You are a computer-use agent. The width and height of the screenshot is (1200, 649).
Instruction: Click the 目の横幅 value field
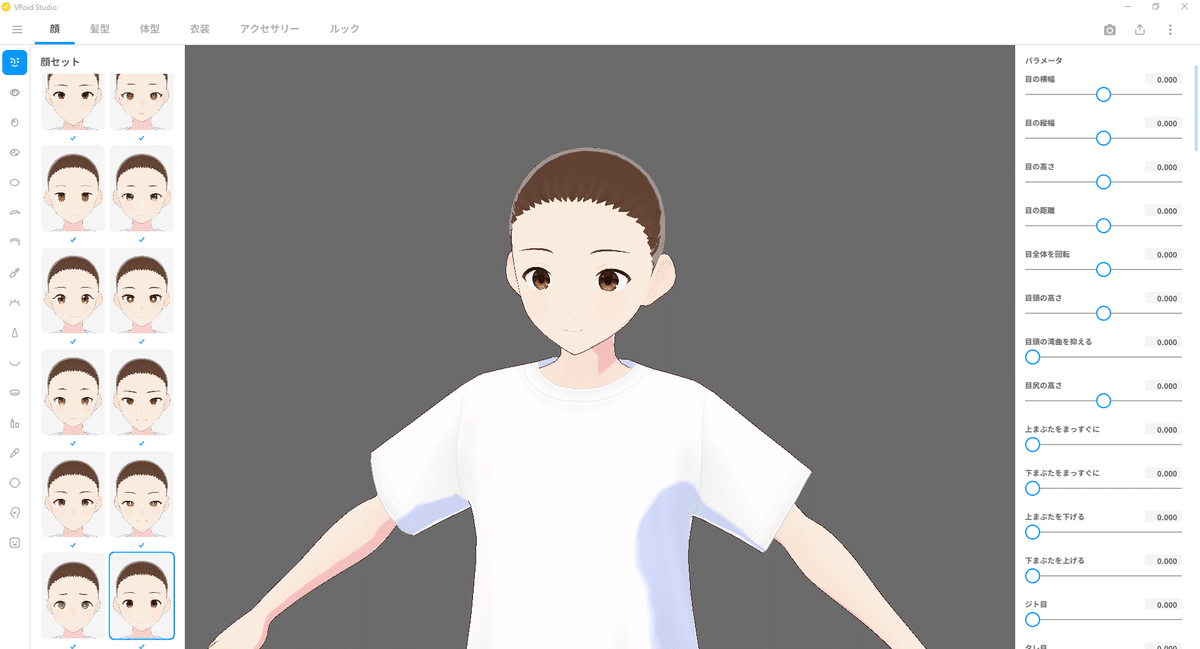click(x=1163, y=79)
